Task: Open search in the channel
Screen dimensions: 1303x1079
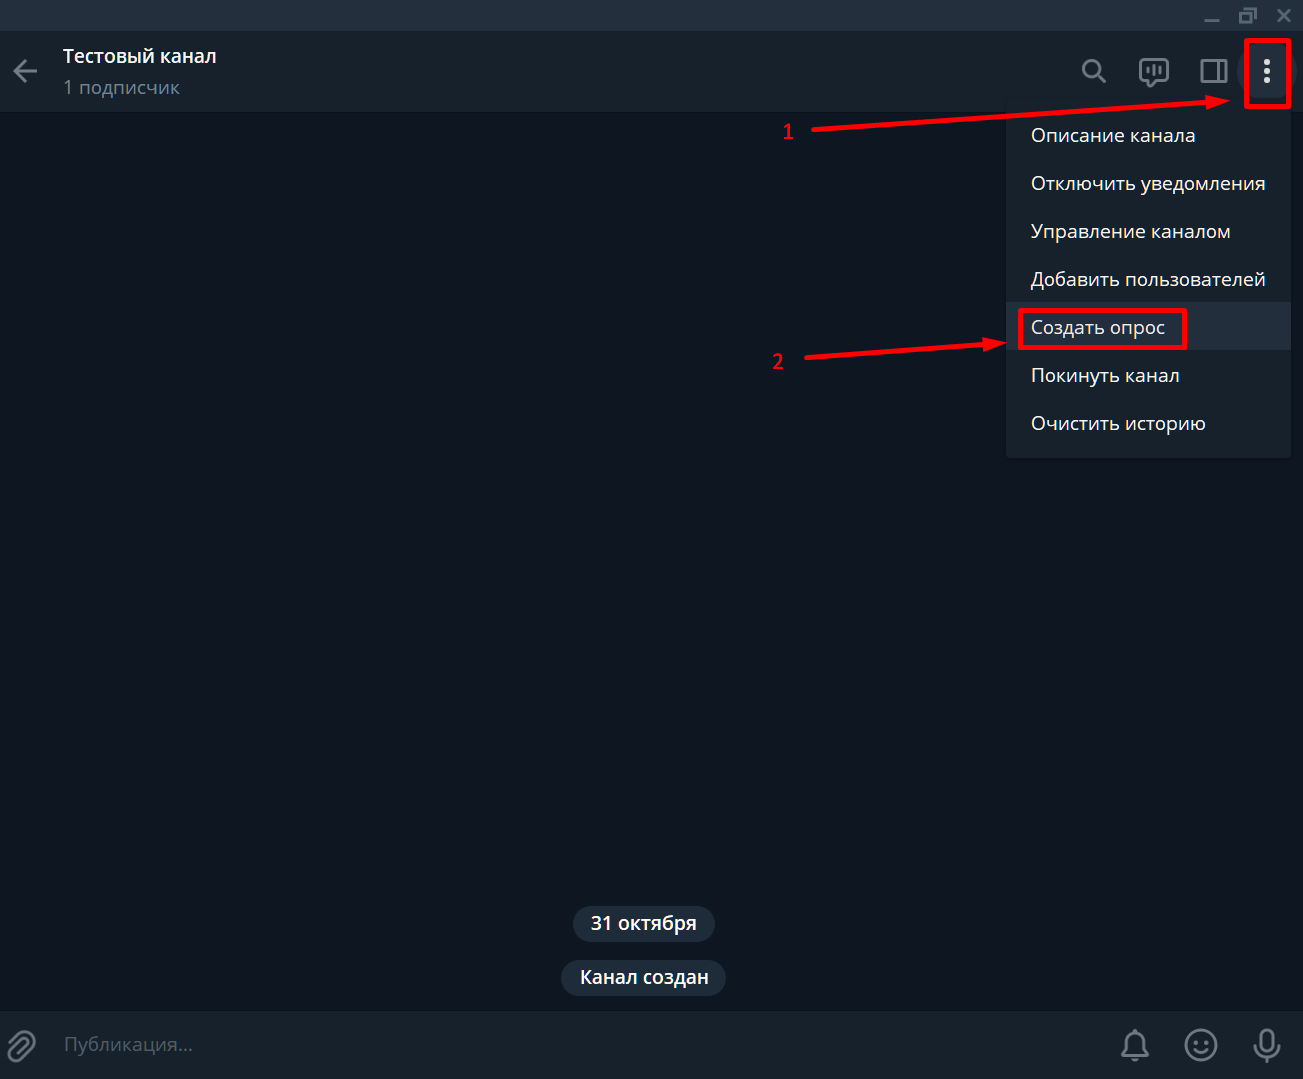Action: [x=1094, y=71]
